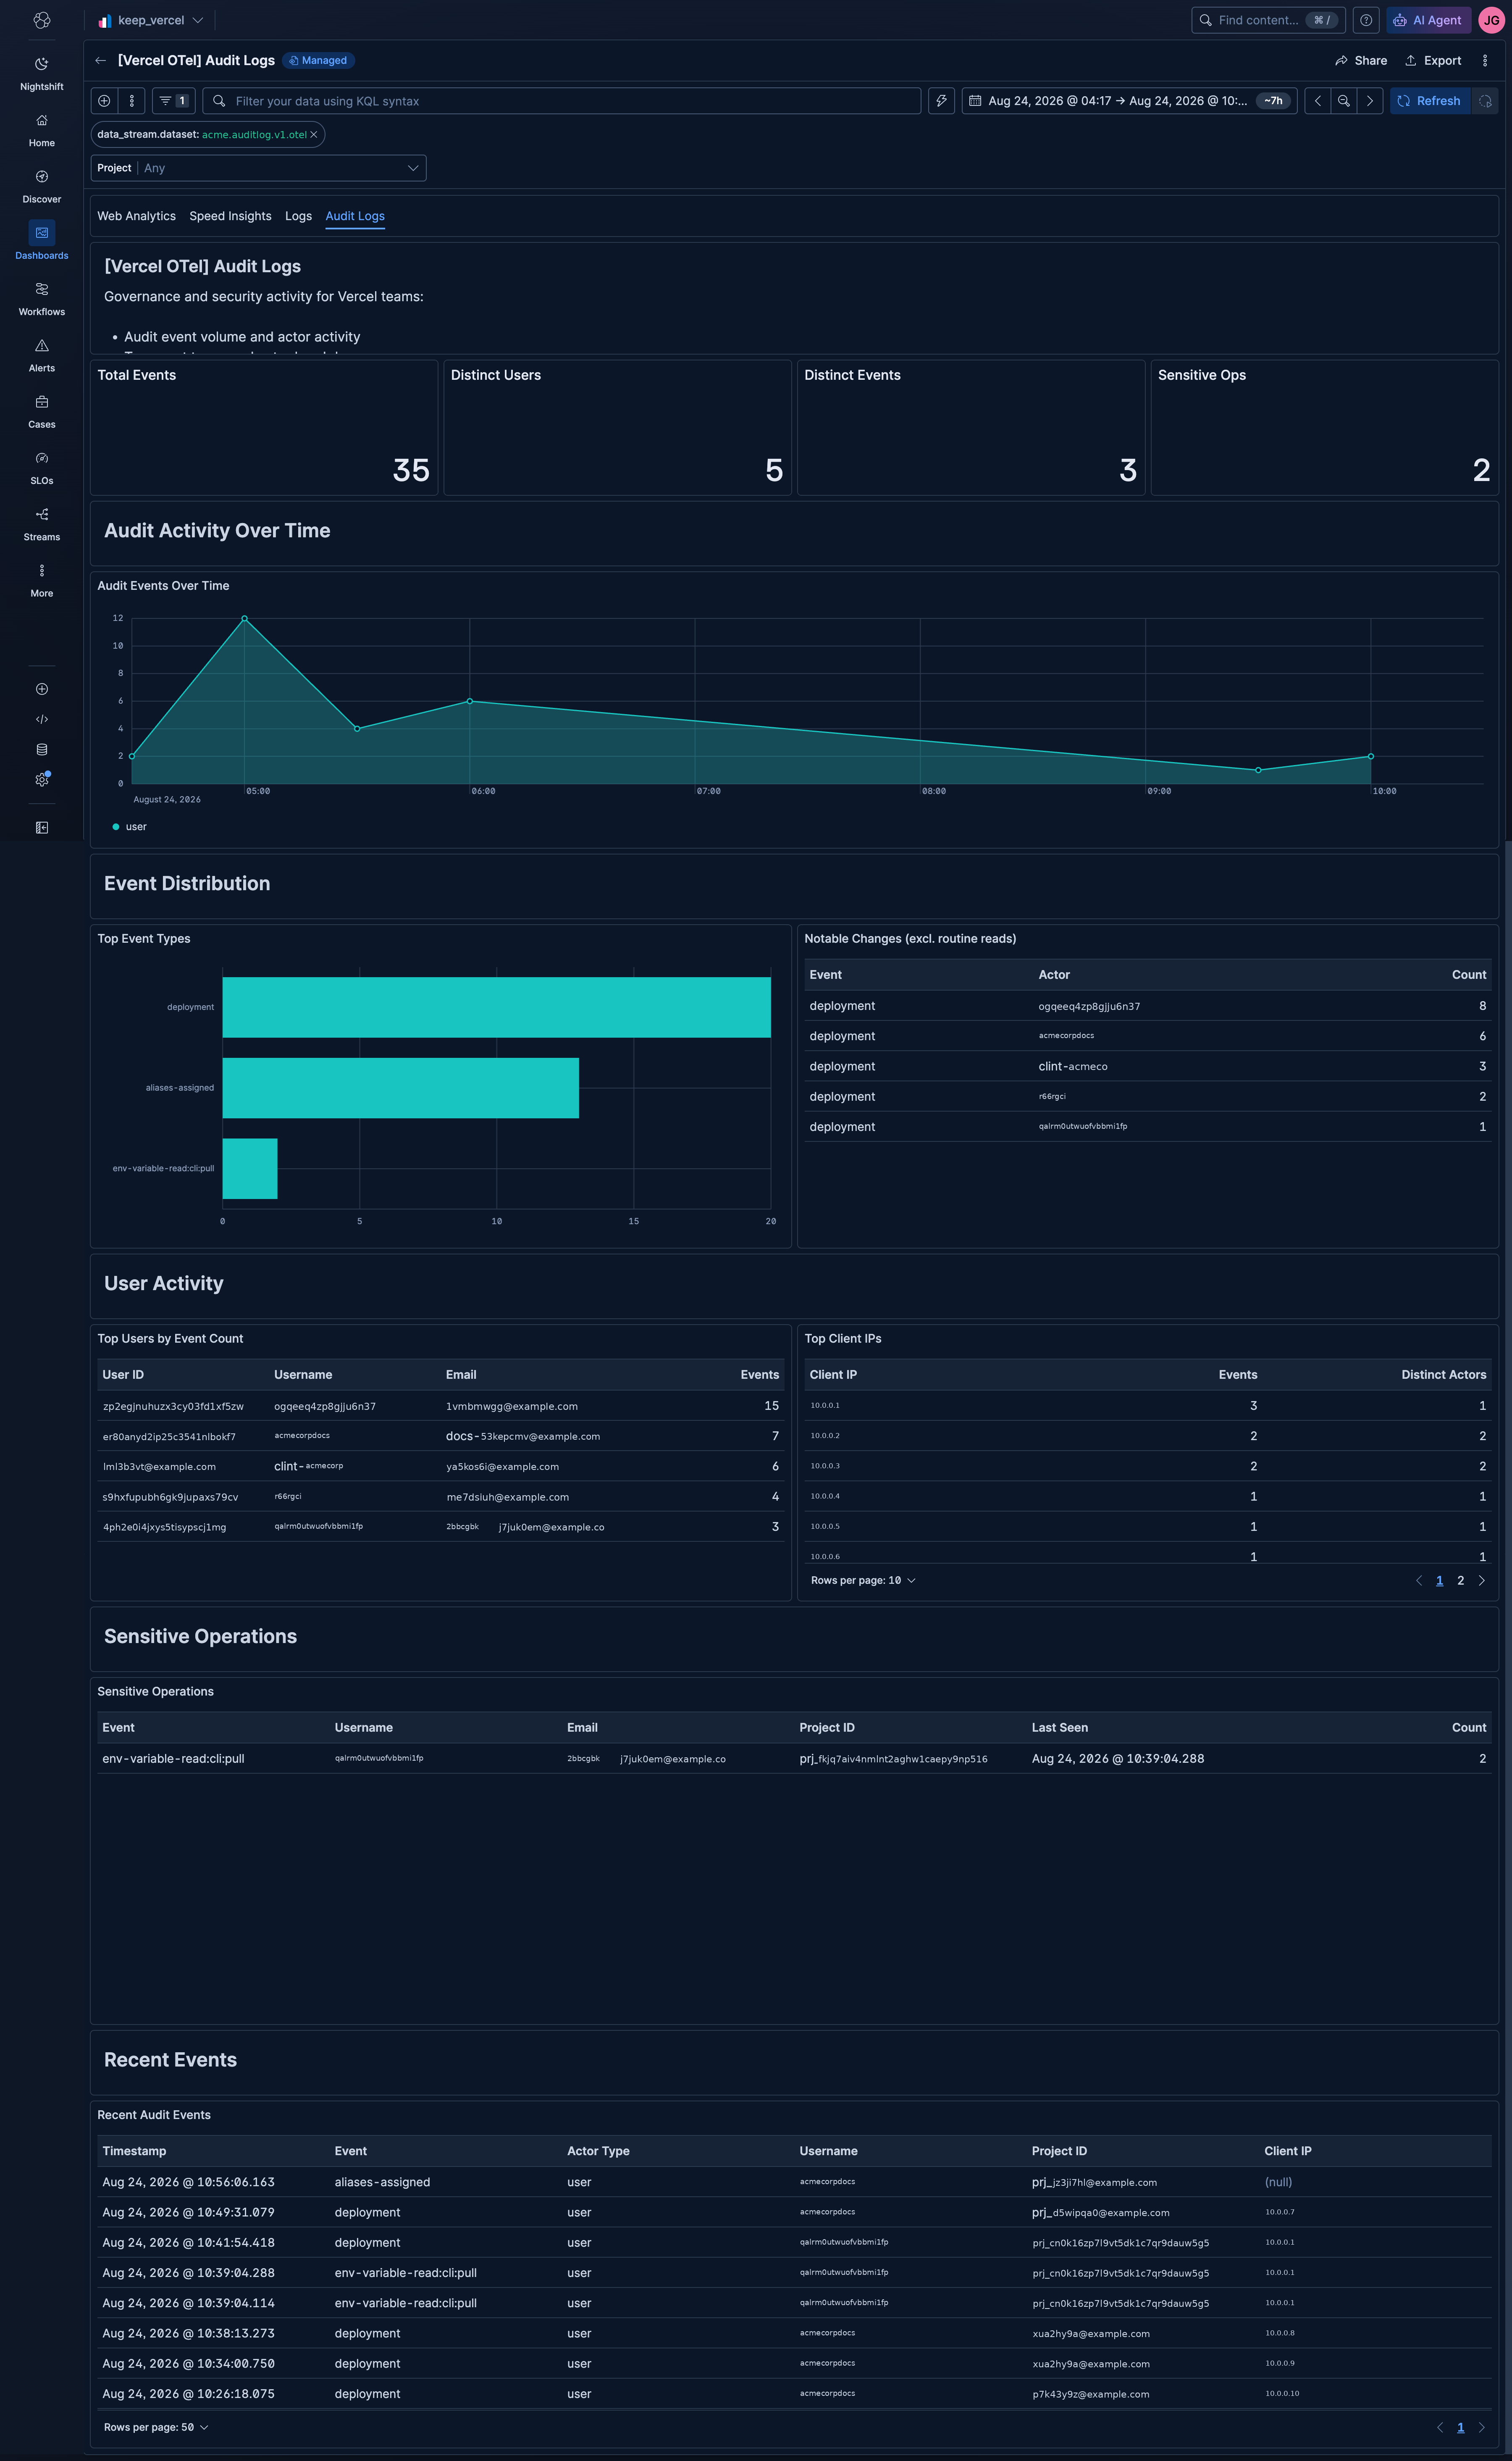
Task: Open filter bar options menu
Action: pyautogui.click(x=131, y=101)
